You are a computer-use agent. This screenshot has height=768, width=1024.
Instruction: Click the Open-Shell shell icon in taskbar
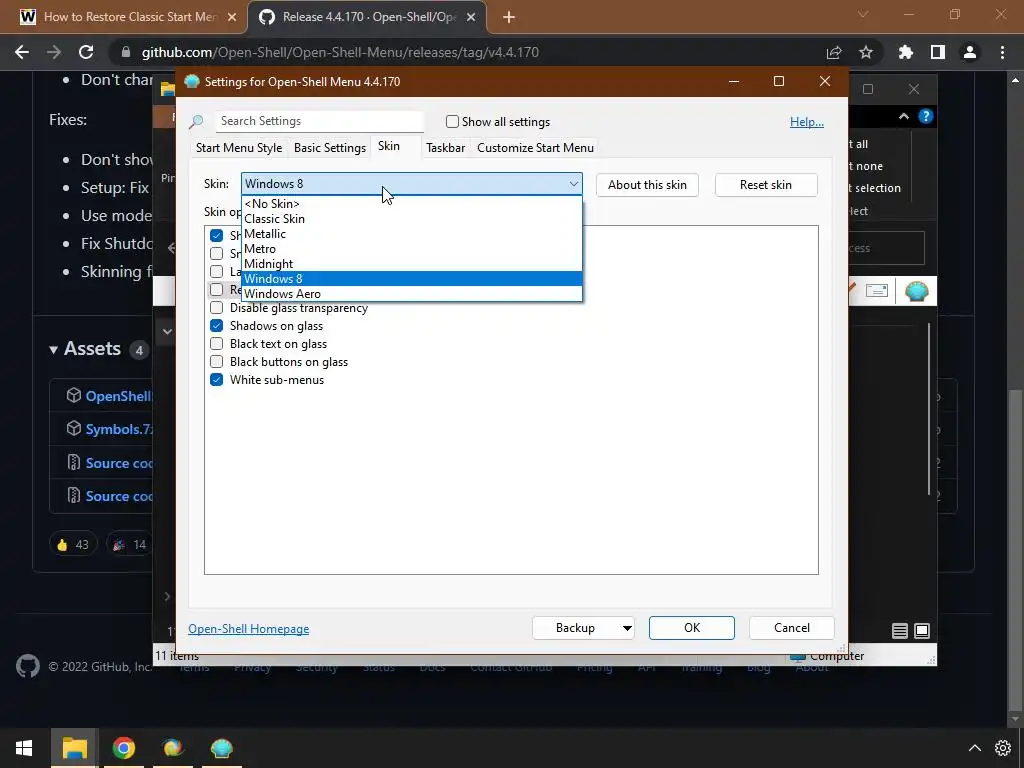pyautogui.click(x=222, y=748)
